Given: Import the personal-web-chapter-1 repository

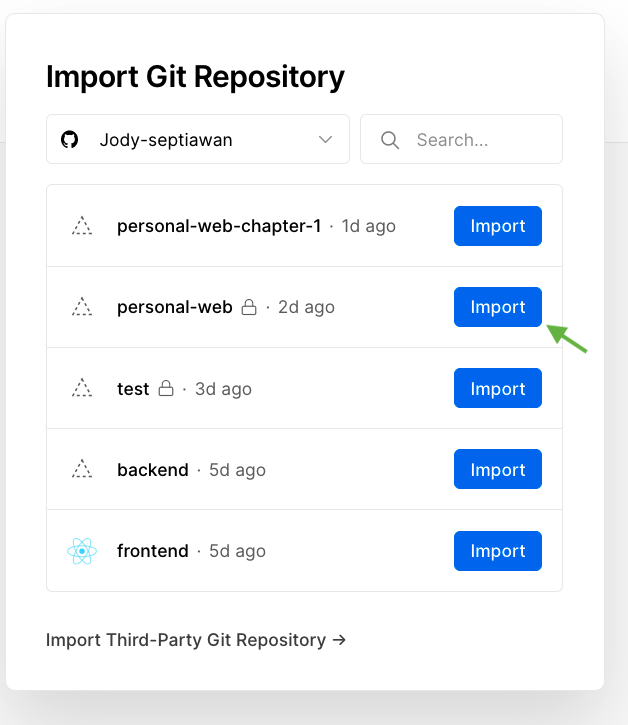Looking at the screenshot, I should click(497, 226).
